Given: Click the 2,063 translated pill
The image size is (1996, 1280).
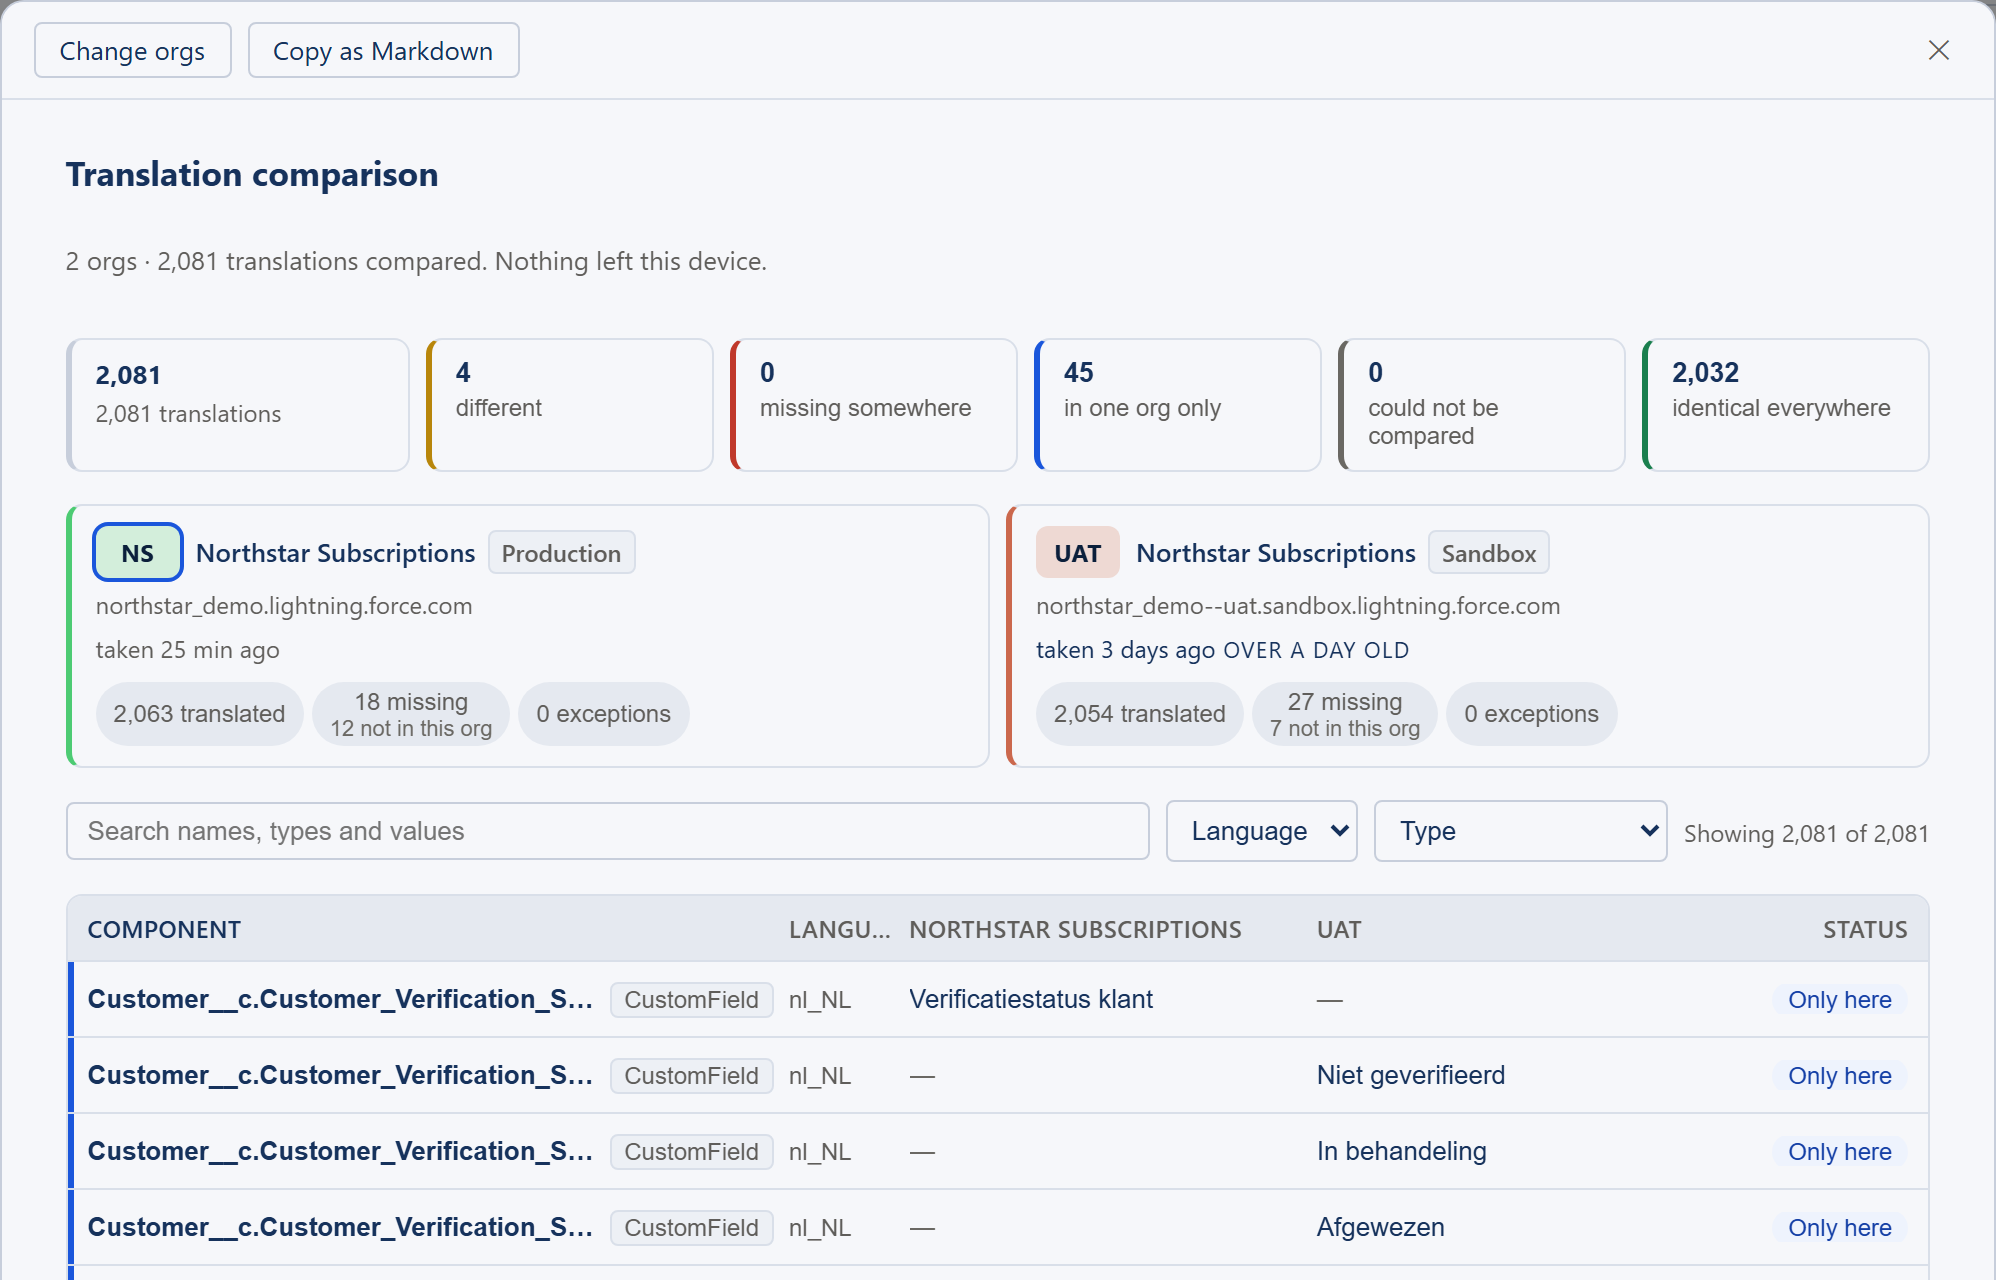Looking at the screenshot, I should 199,714.
